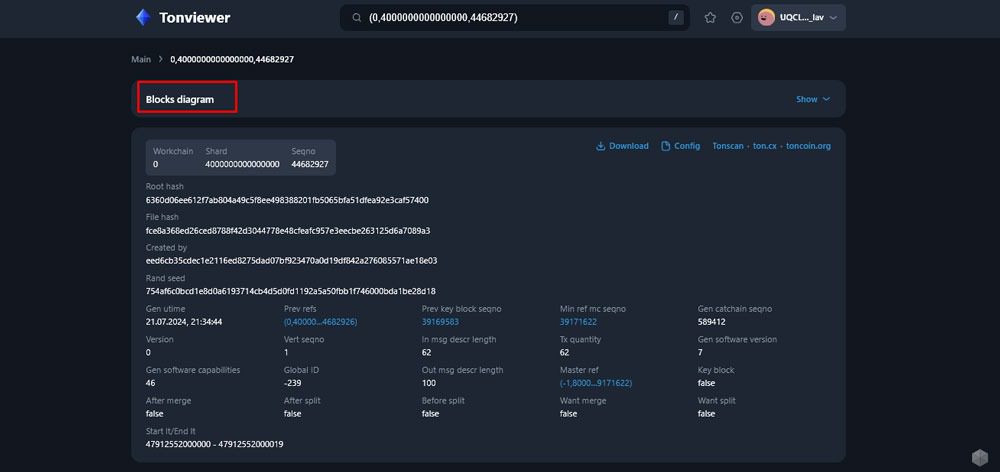
Task: Open the toncoin.org external link
Action: pos(808,146)
